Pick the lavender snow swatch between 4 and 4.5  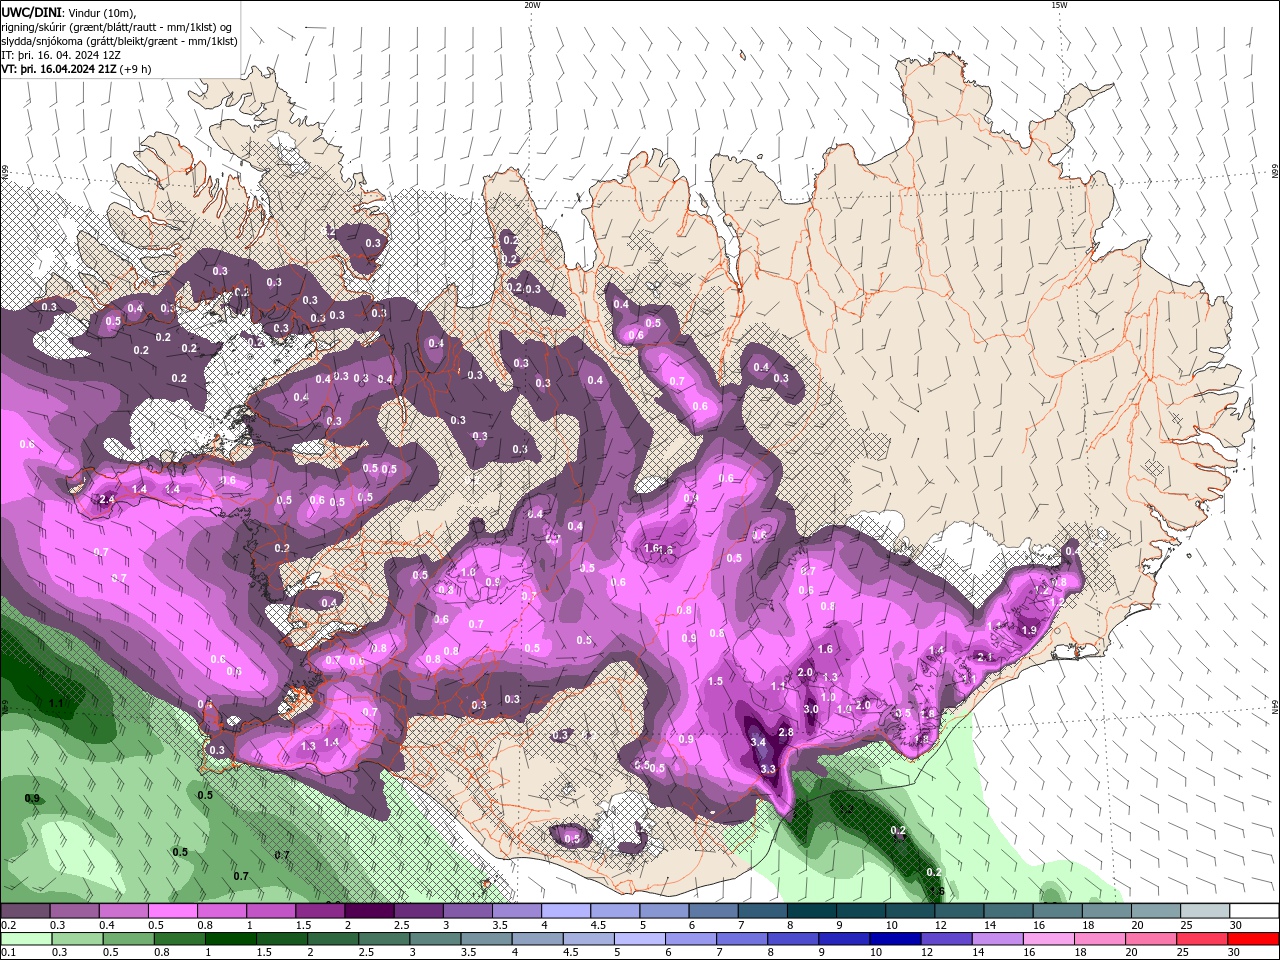point(566,911)
